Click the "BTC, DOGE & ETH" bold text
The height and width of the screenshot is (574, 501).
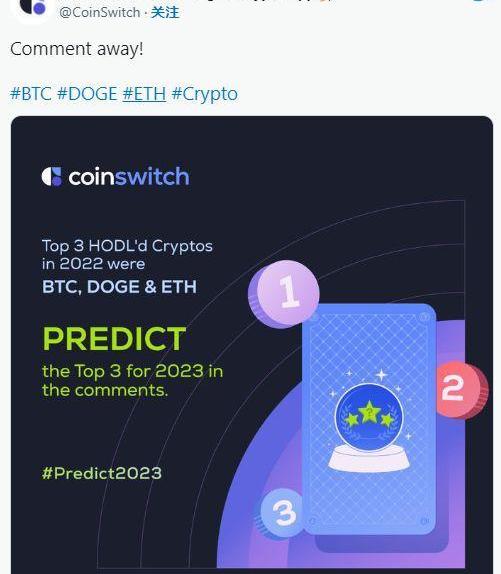pos(119,287)
